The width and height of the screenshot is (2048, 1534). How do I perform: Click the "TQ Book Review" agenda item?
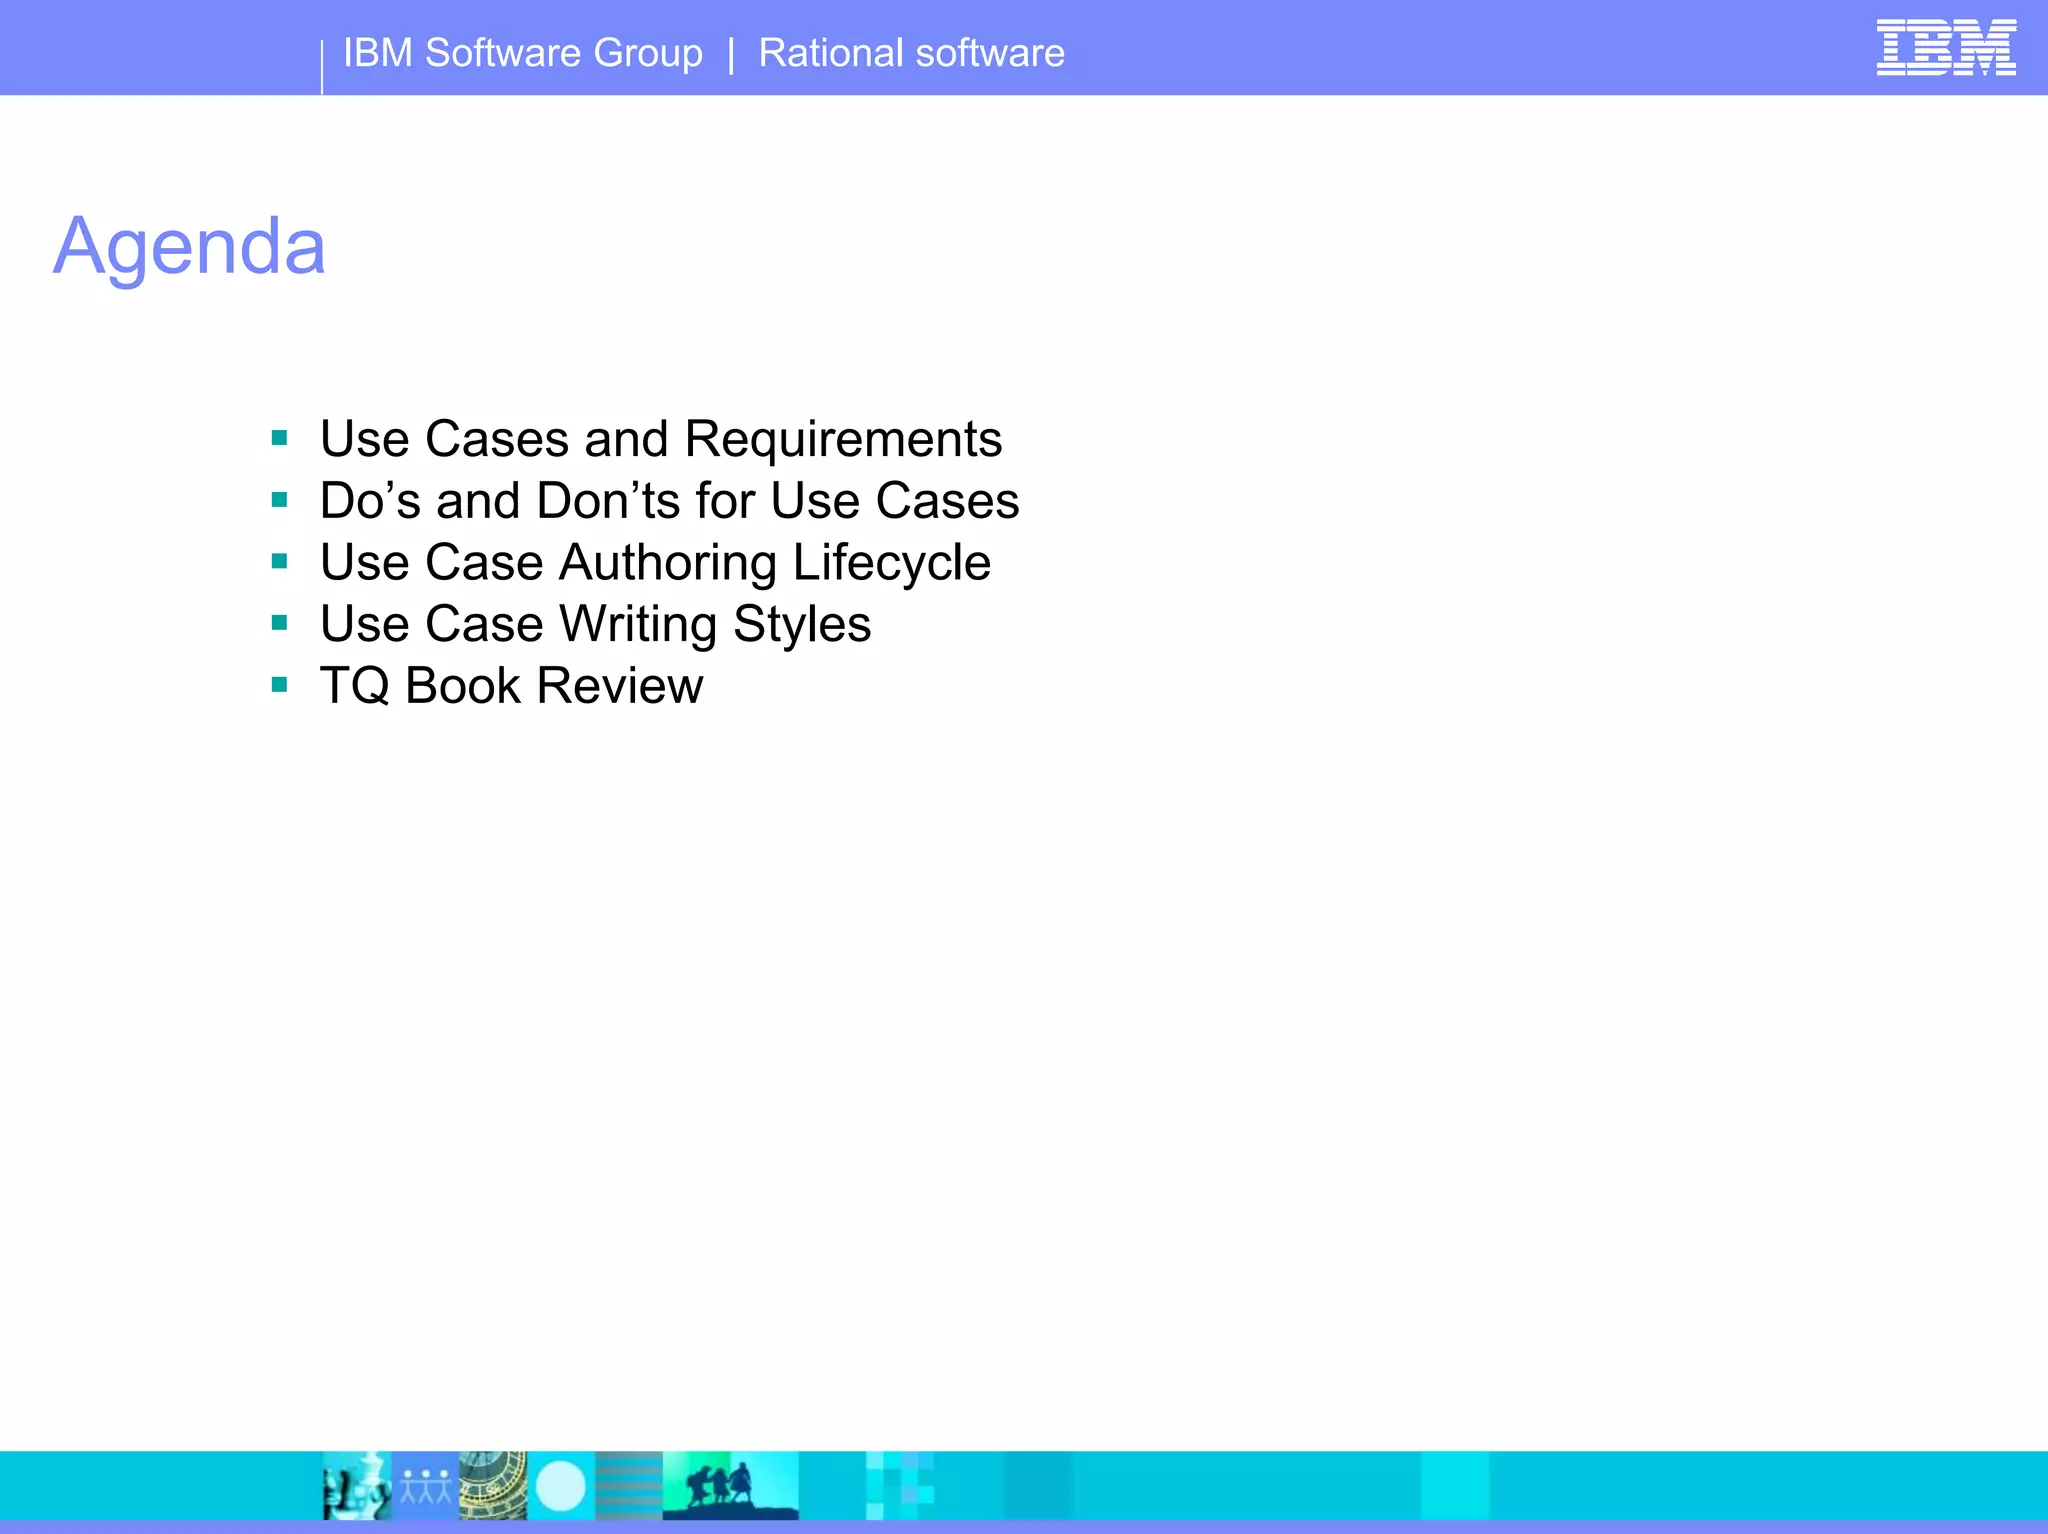(x=511, y=686)
